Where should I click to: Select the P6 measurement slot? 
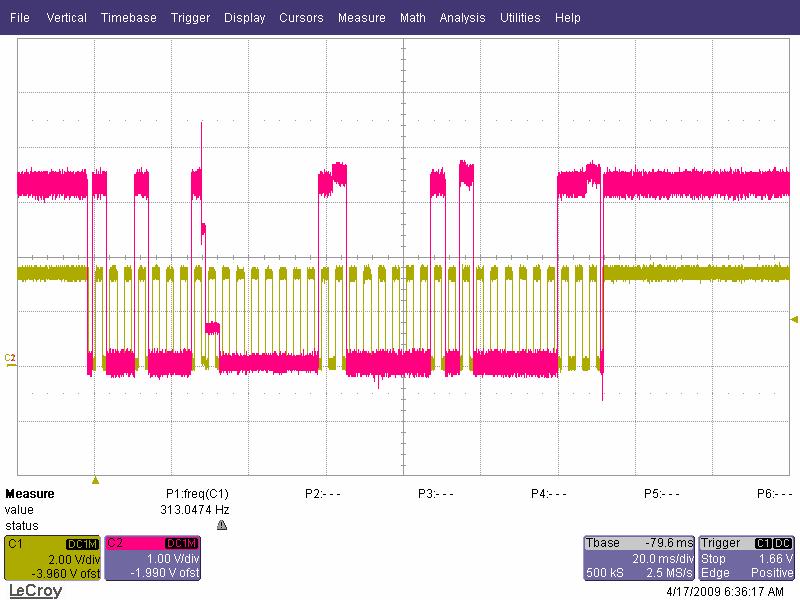click(x=774, y=494)
